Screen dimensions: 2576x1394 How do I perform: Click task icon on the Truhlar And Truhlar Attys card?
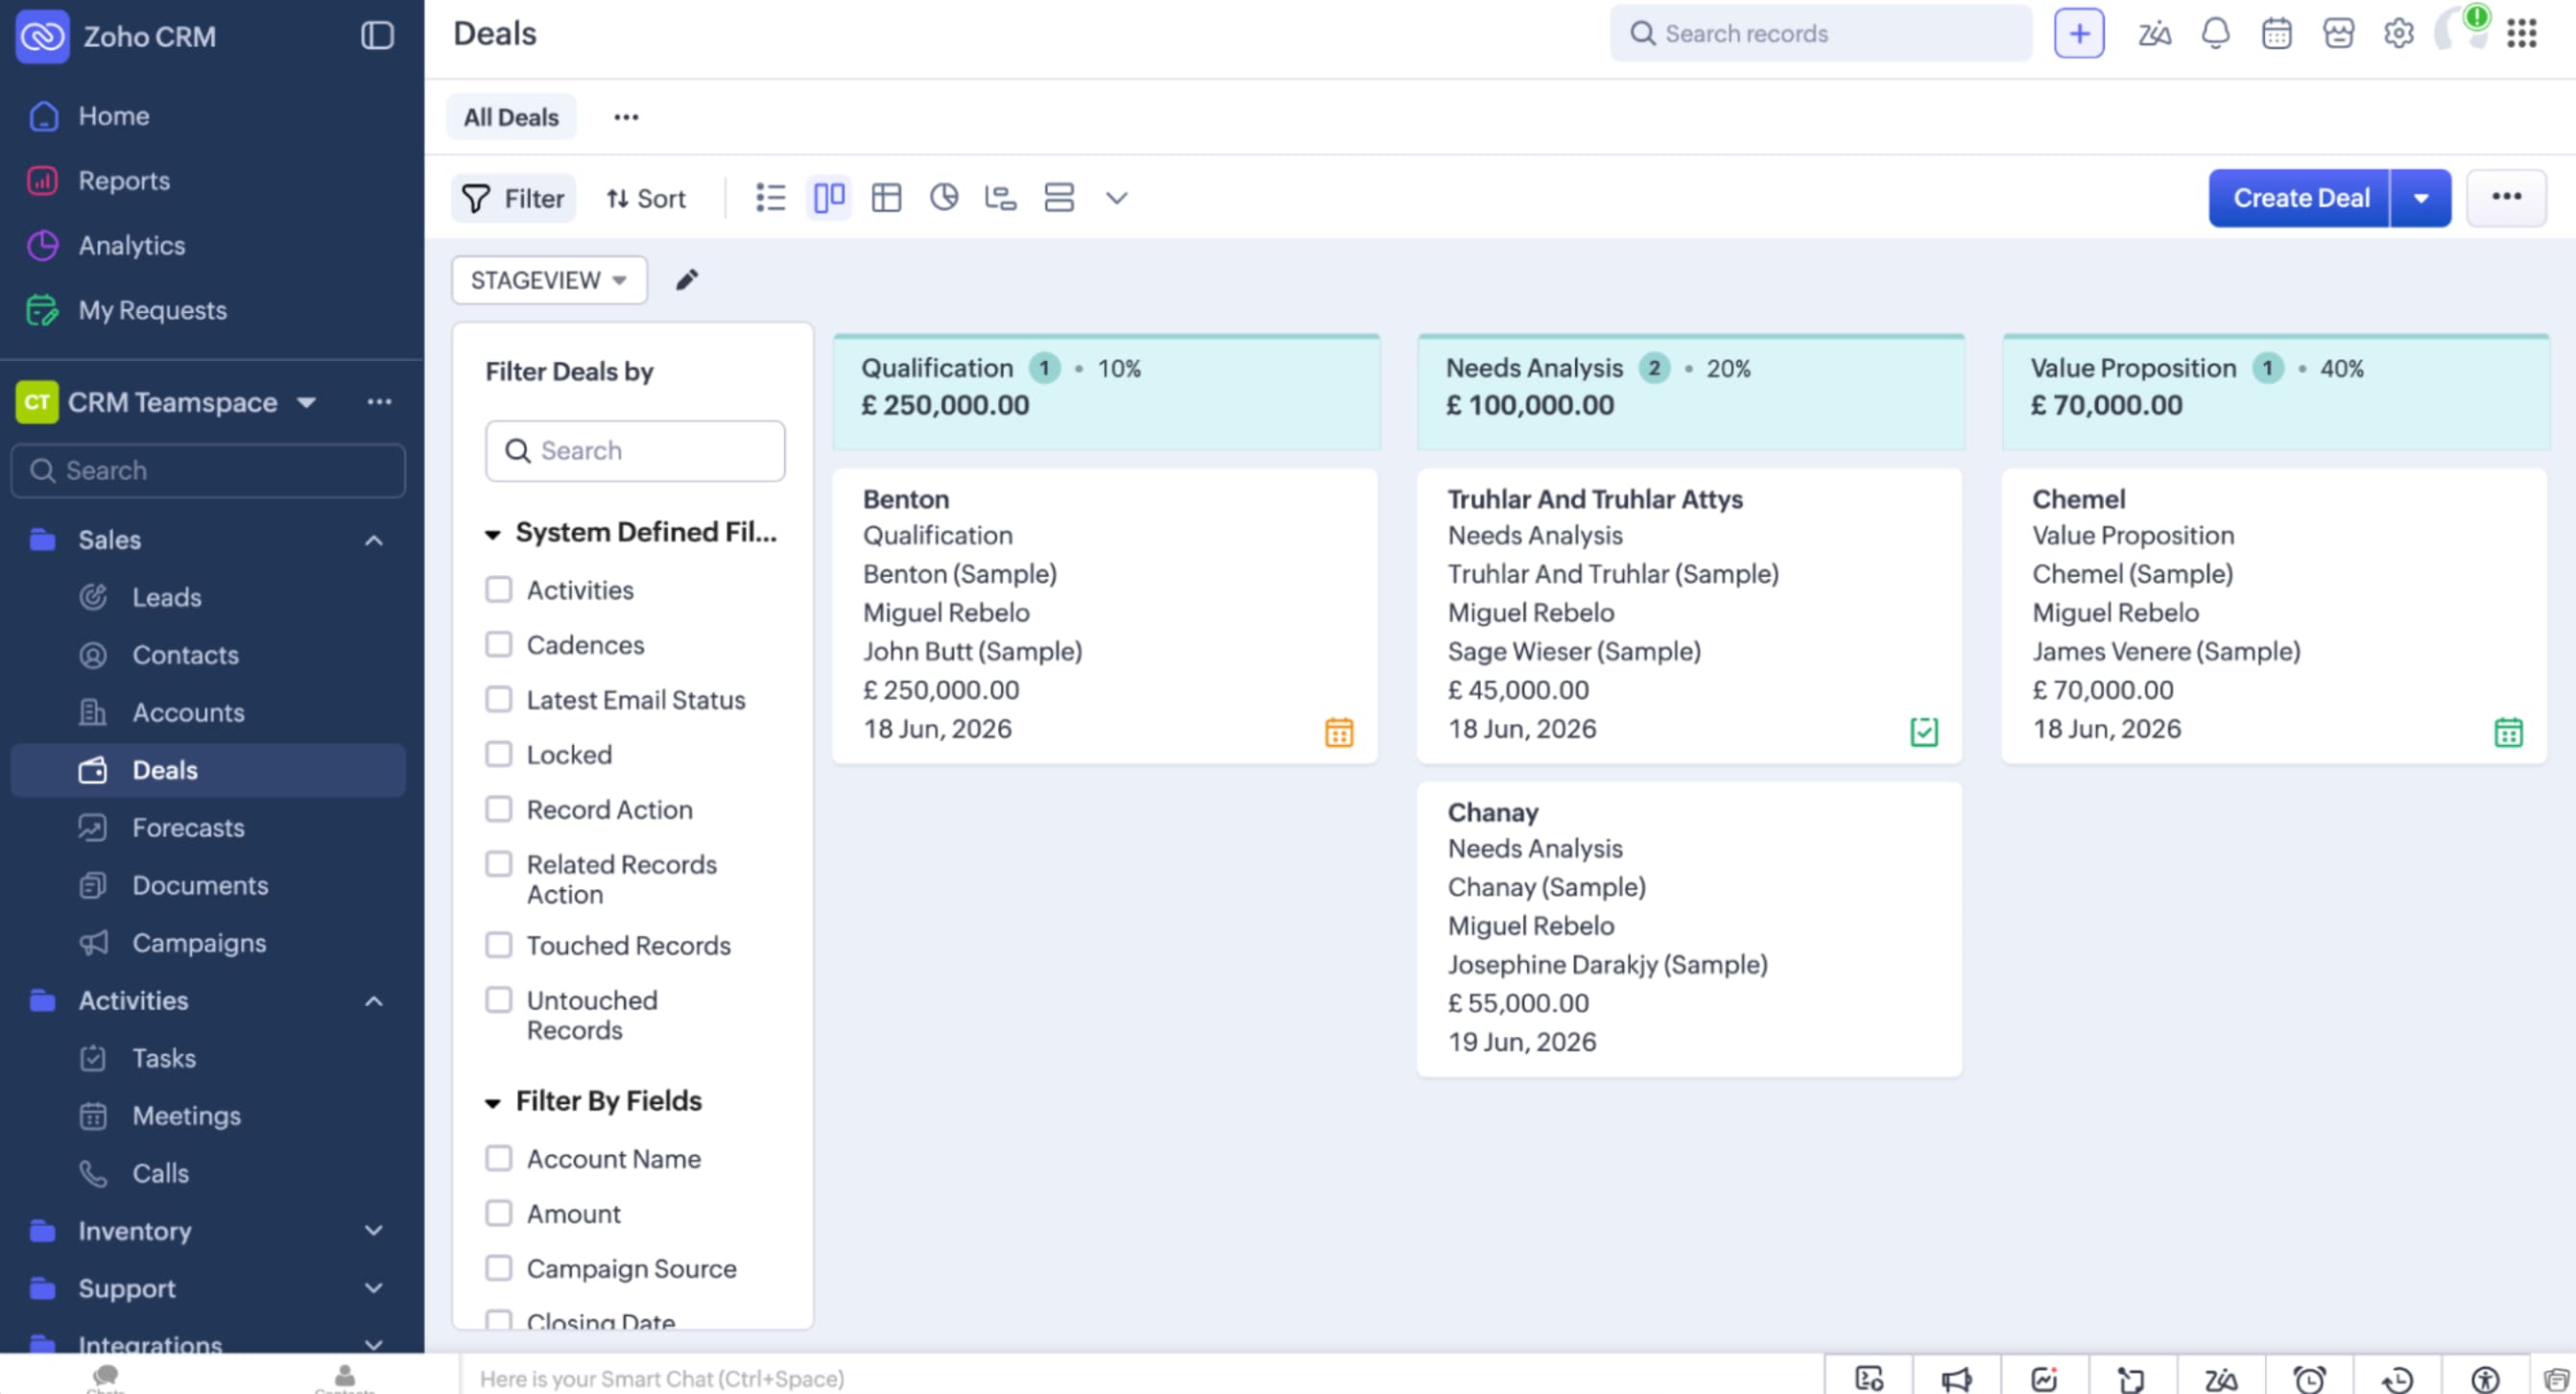tap(1924, 732)
